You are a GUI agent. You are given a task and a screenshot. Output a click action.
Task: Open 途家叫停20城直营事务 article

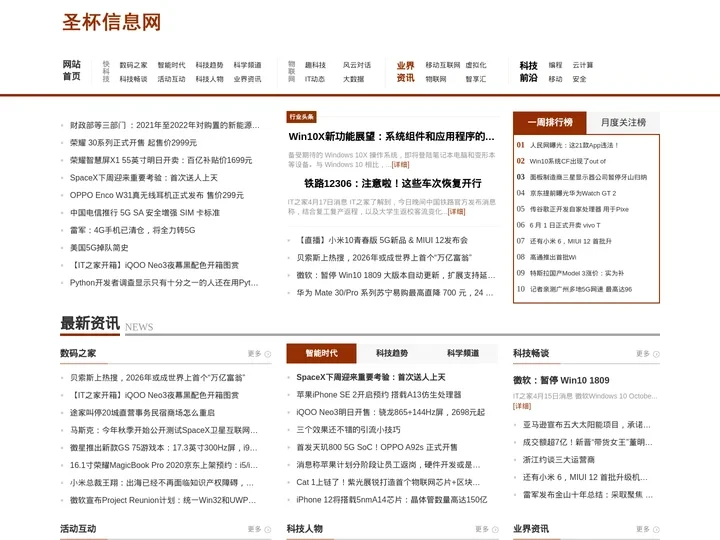point(142,413)
